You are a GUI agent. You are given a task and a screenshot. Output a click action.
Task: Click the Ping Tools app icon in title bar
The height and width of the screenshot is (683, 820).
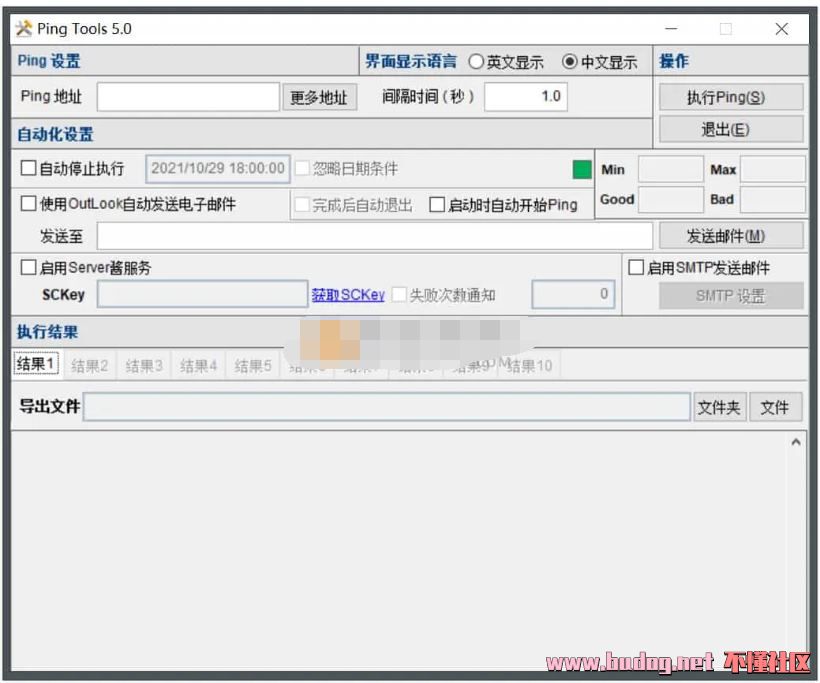24,28
